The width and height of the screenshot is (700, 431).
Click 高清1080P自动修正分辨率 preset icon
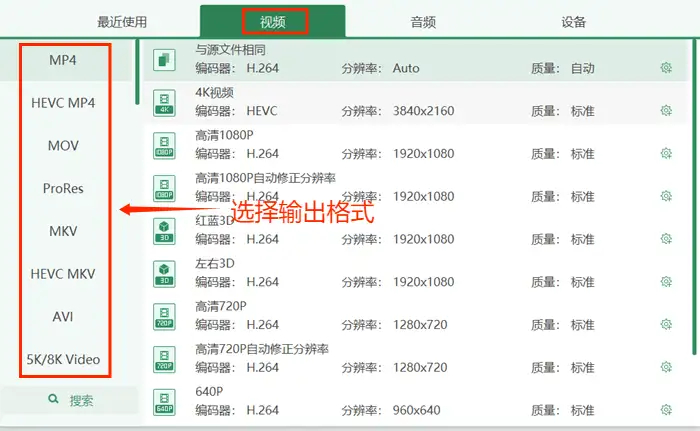coord(164,188)
